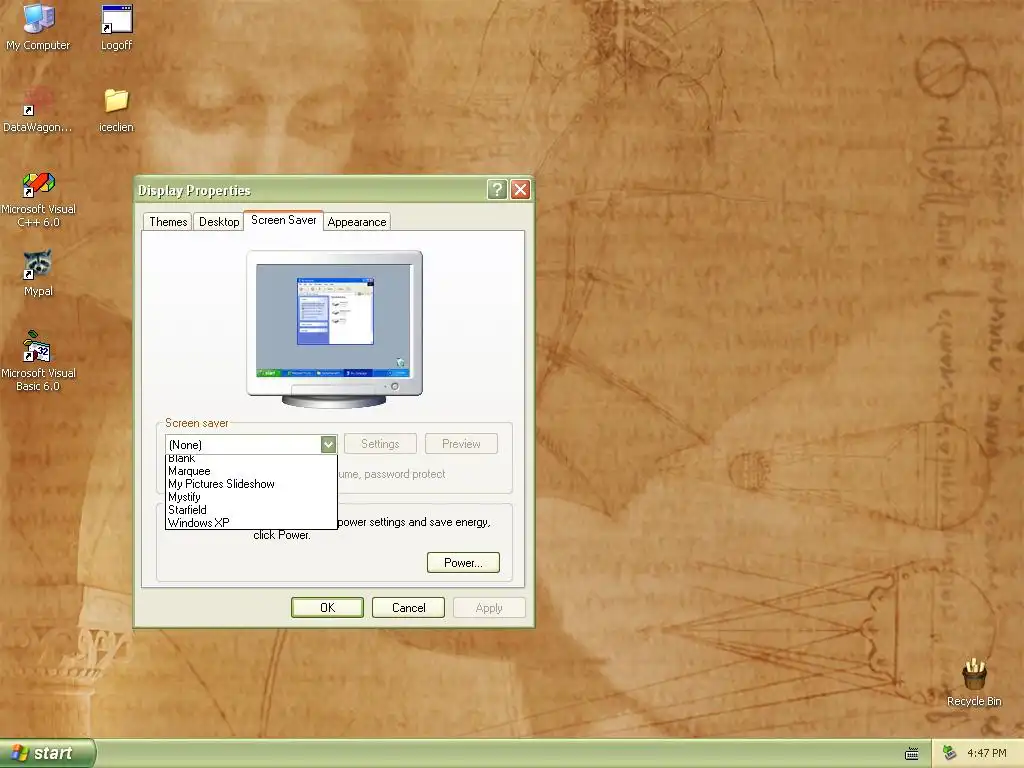Image resolution: width=1024 pixels, height=768 pixels.
Task: Select the Logoff shortcut icon
Action: click(116, 26)
